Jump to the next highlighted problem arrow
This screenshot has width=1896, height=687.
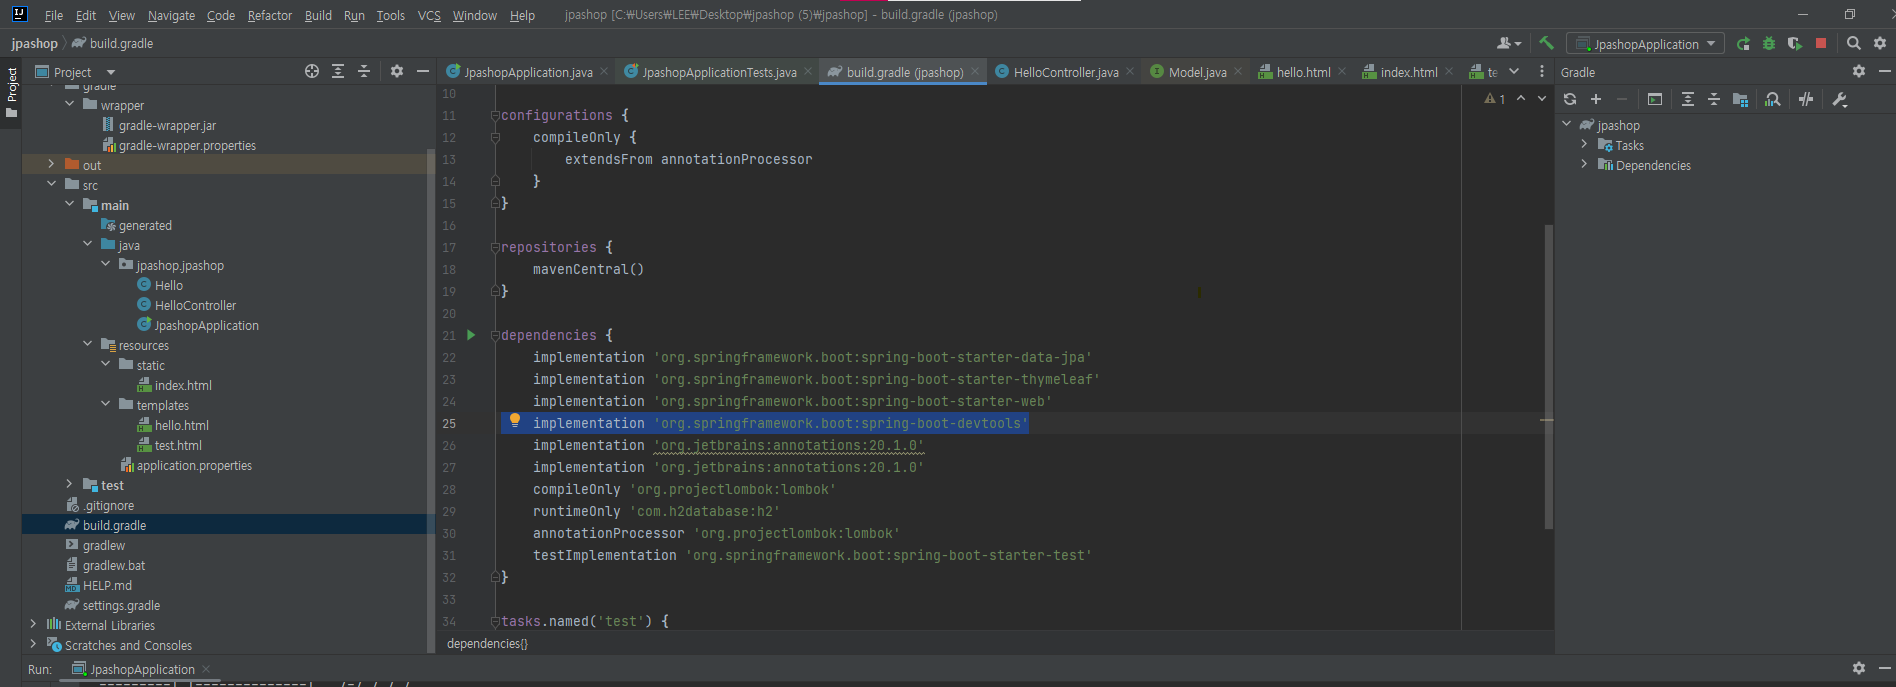click(x=1542, y=98)
